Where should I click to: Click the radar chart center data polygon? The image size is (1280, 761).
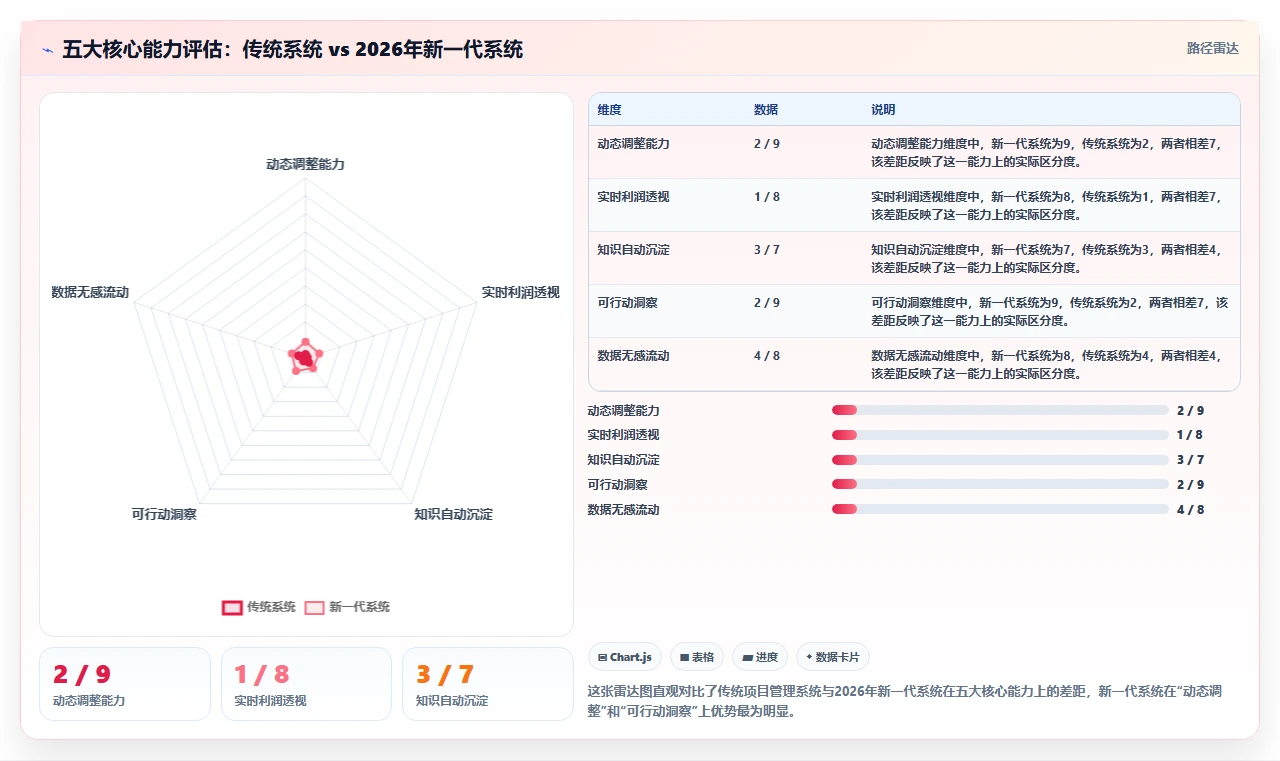[304, 357]
